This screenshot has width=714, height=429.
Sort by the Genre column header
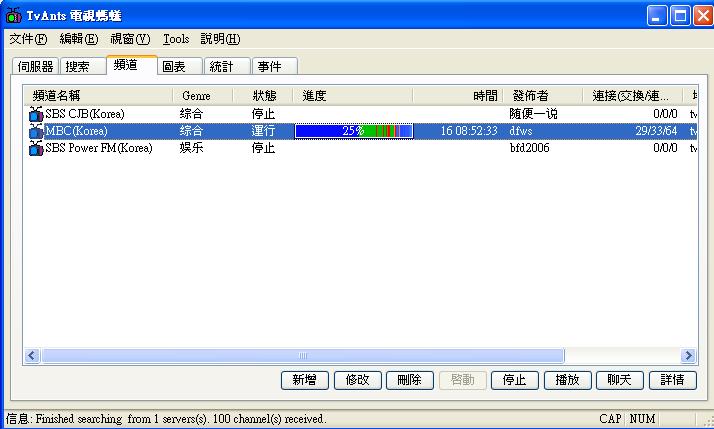point(203,96)
